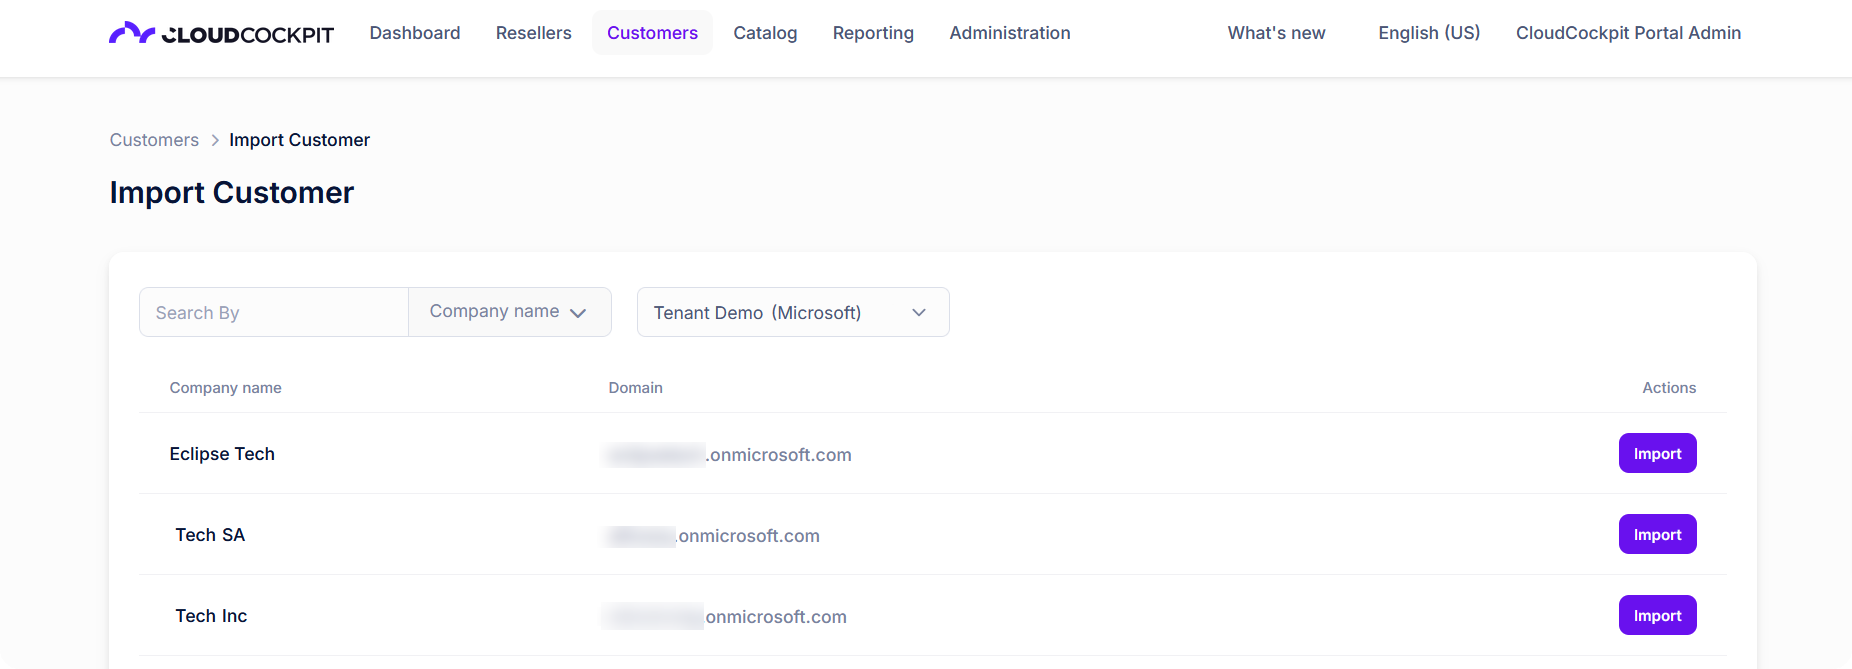
Task: Open the Dashboard menu item
Action: pyautogui.click(x=415, y=33)
